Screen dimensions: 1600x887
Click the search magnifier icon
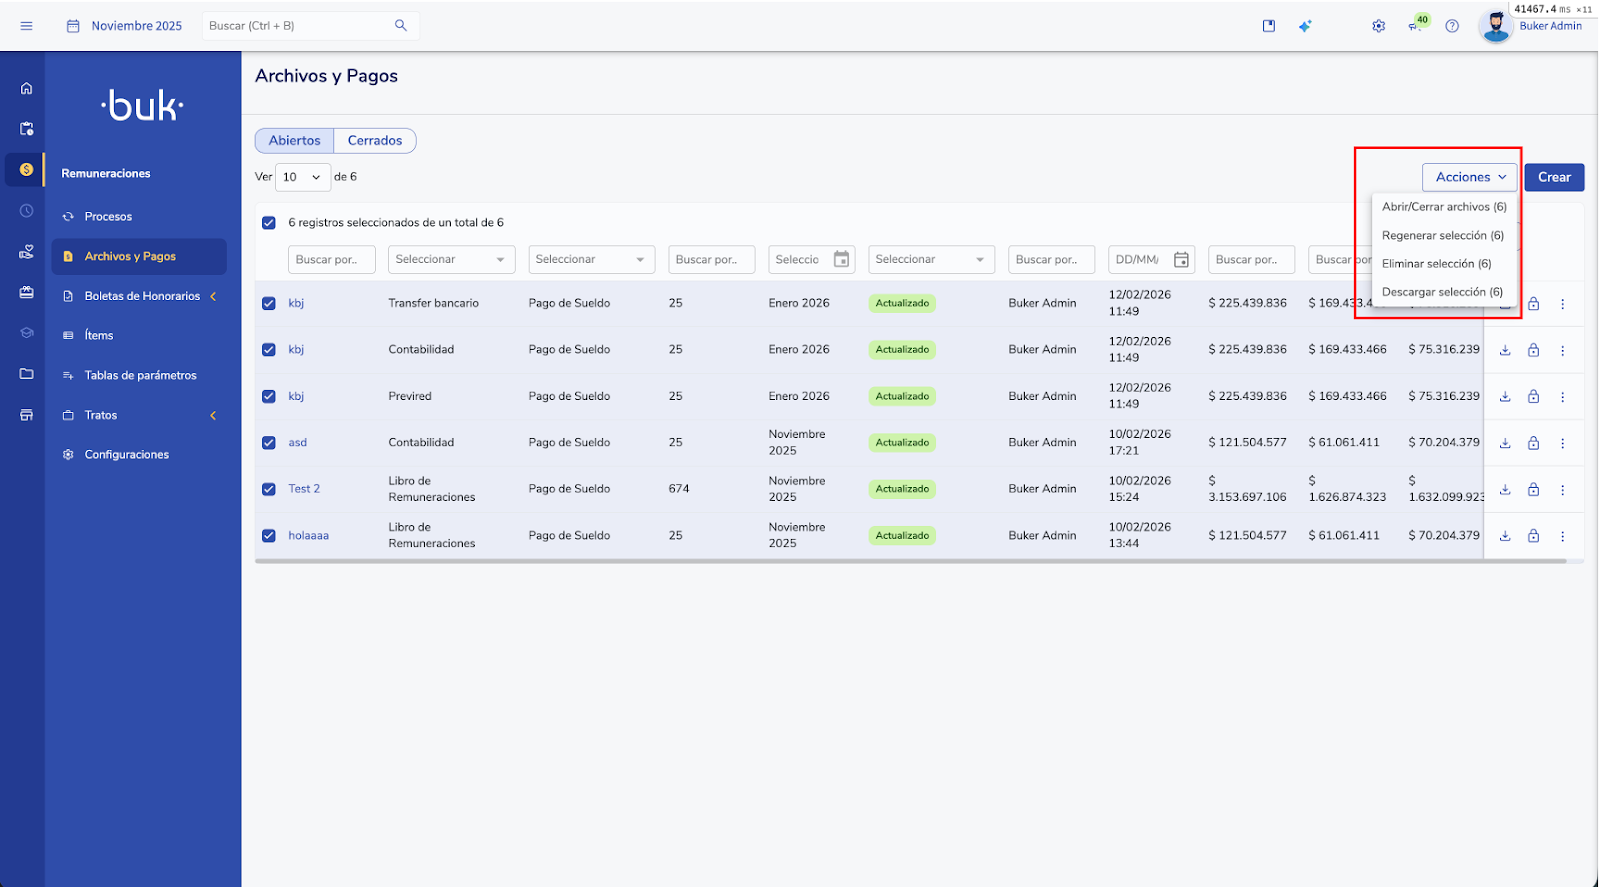pos(401,26)
